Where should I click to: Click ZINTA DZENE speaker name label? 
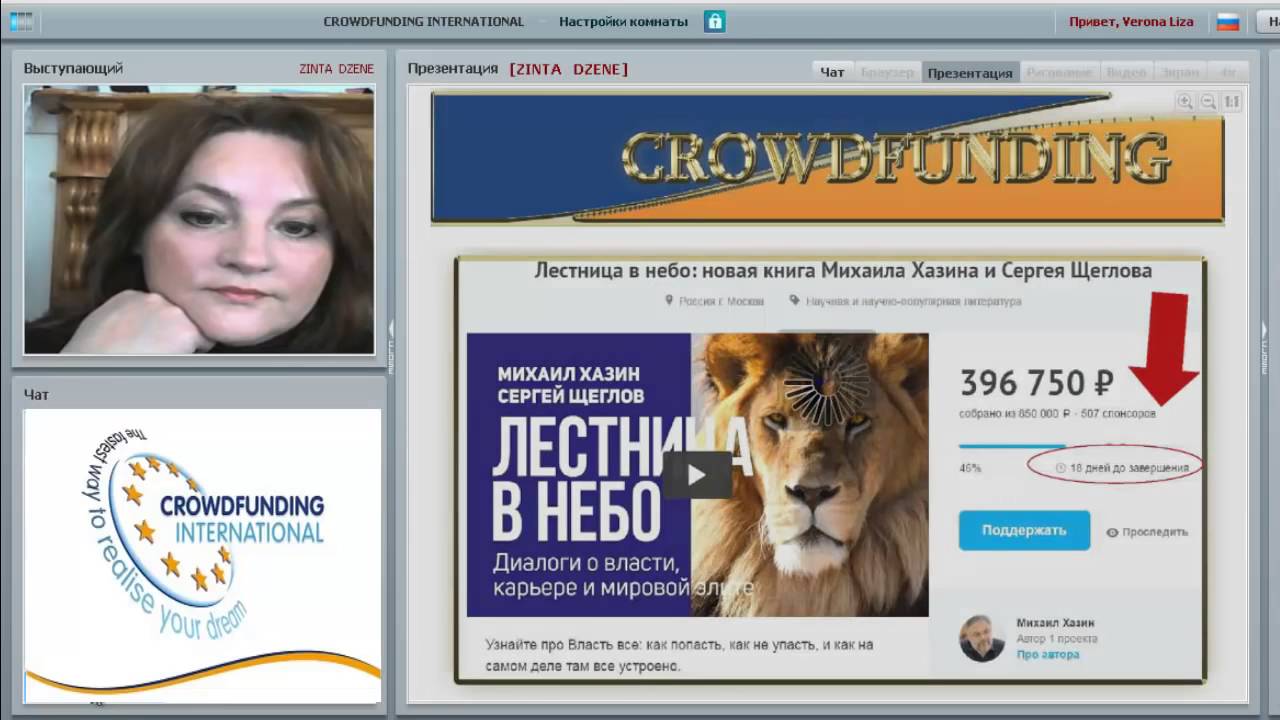click(x=336, y=69)
